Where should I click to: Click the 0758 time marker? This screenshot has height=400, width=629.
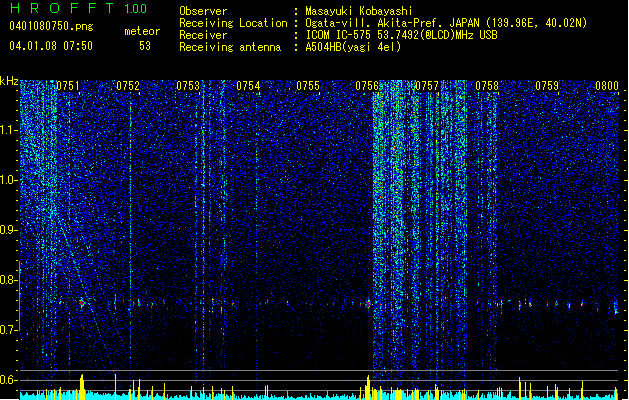point(487,86)
